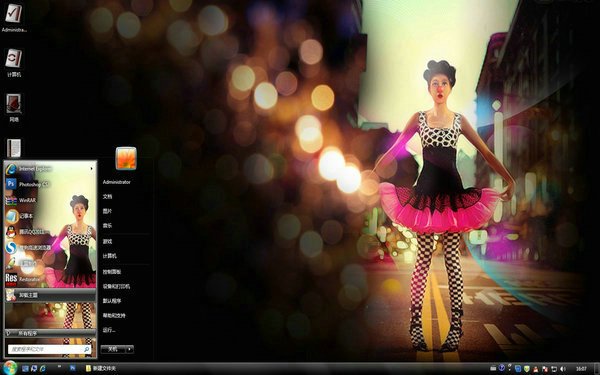The width and height of the screenshot is (600, 375).
Task: Expand All Programs list
Action: [50, 333]
